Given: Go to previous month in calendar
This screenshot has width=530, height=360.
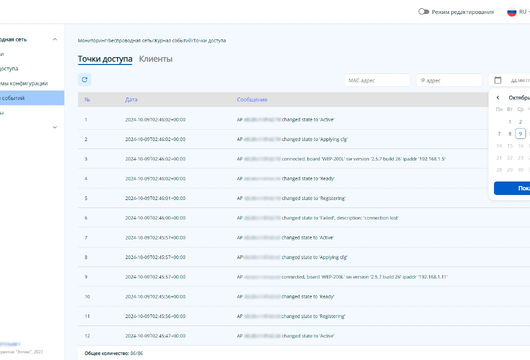Looking at the screenshot, I should [498, 98].
